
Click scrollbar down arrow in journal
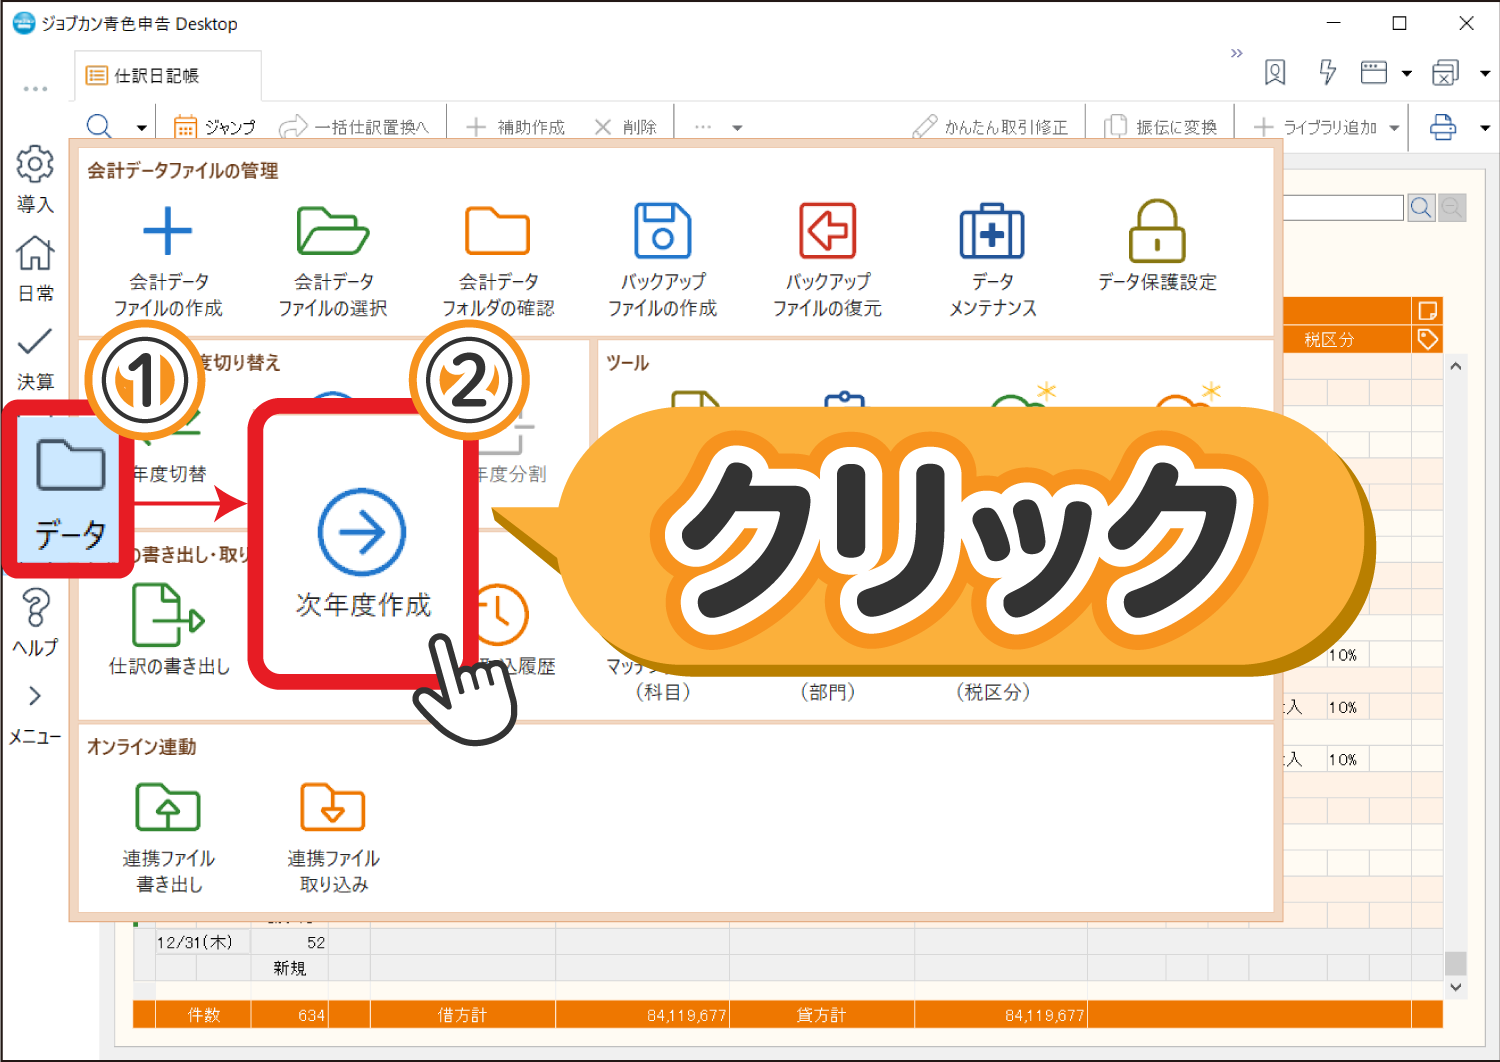pos(1456,987)
